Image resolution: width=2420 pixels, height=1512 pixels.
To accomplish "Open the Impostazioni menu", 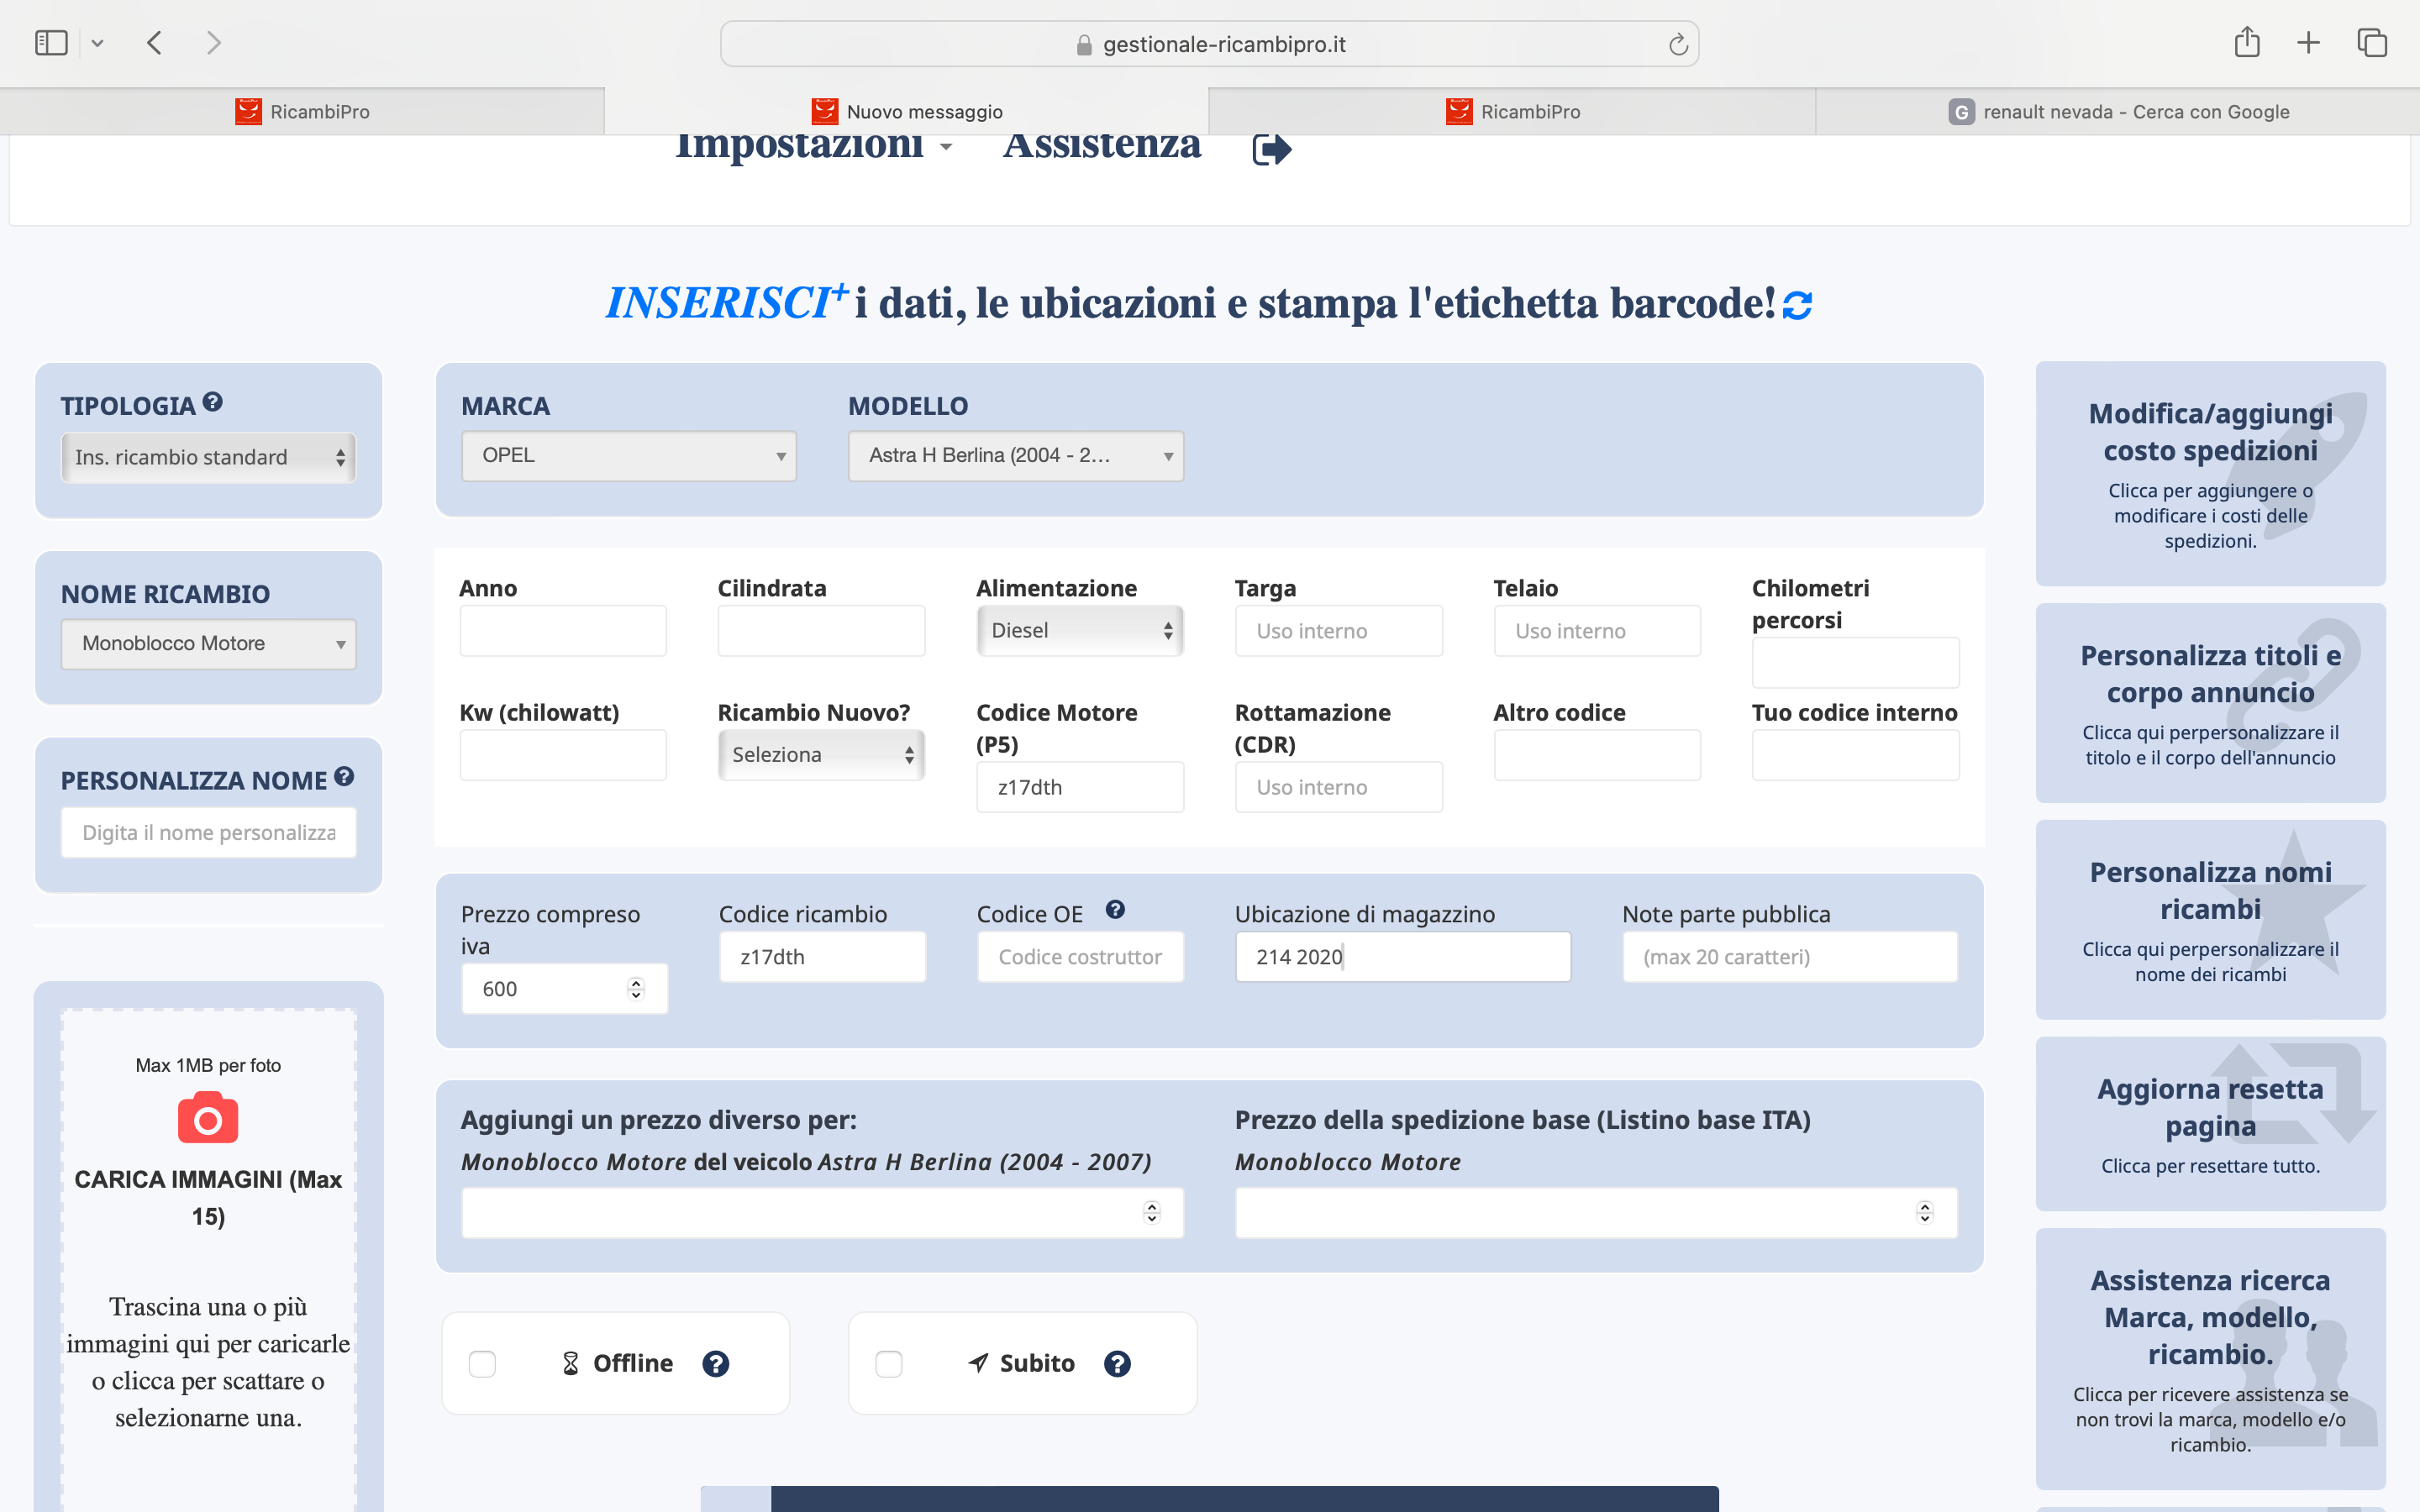I will pyautogui.click(x=813, y=146).
